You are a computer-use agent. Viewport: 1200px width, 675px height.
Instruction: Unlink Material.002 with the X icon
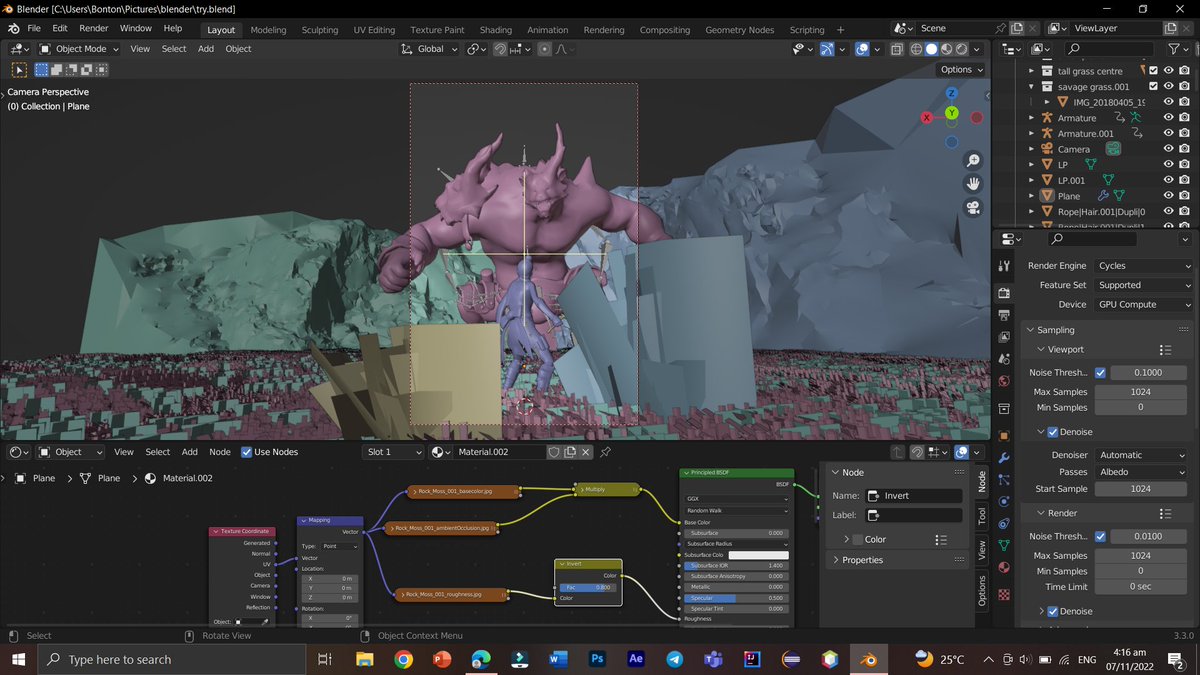click(x=587, y=452)
